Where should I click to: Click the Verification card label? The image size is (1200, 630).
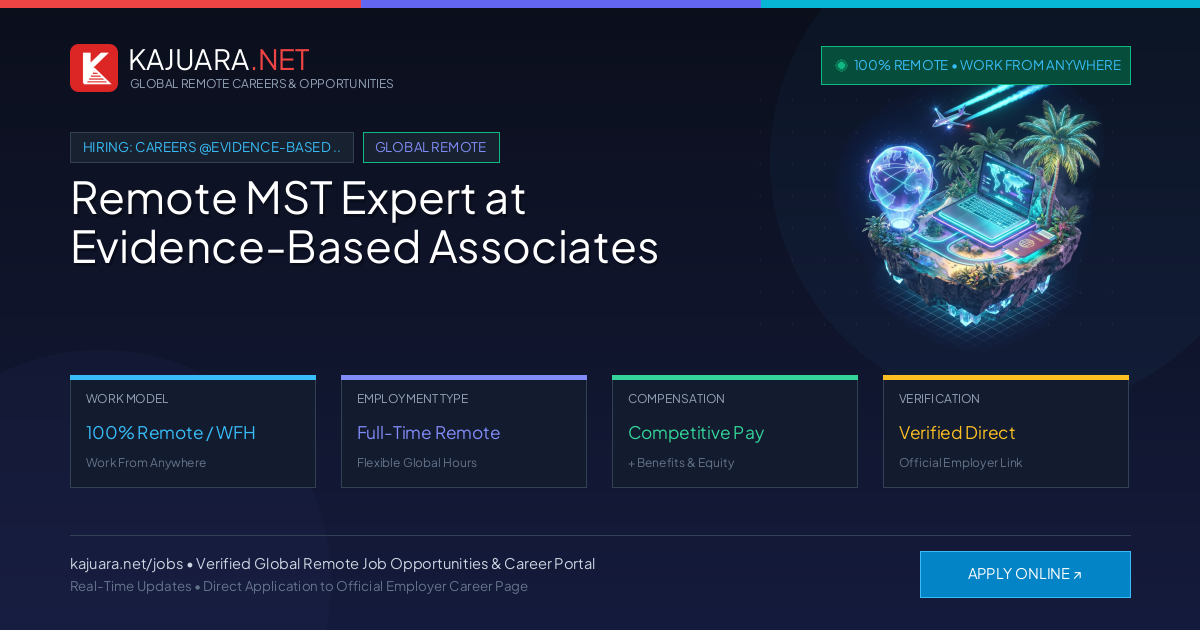(939, 399)
